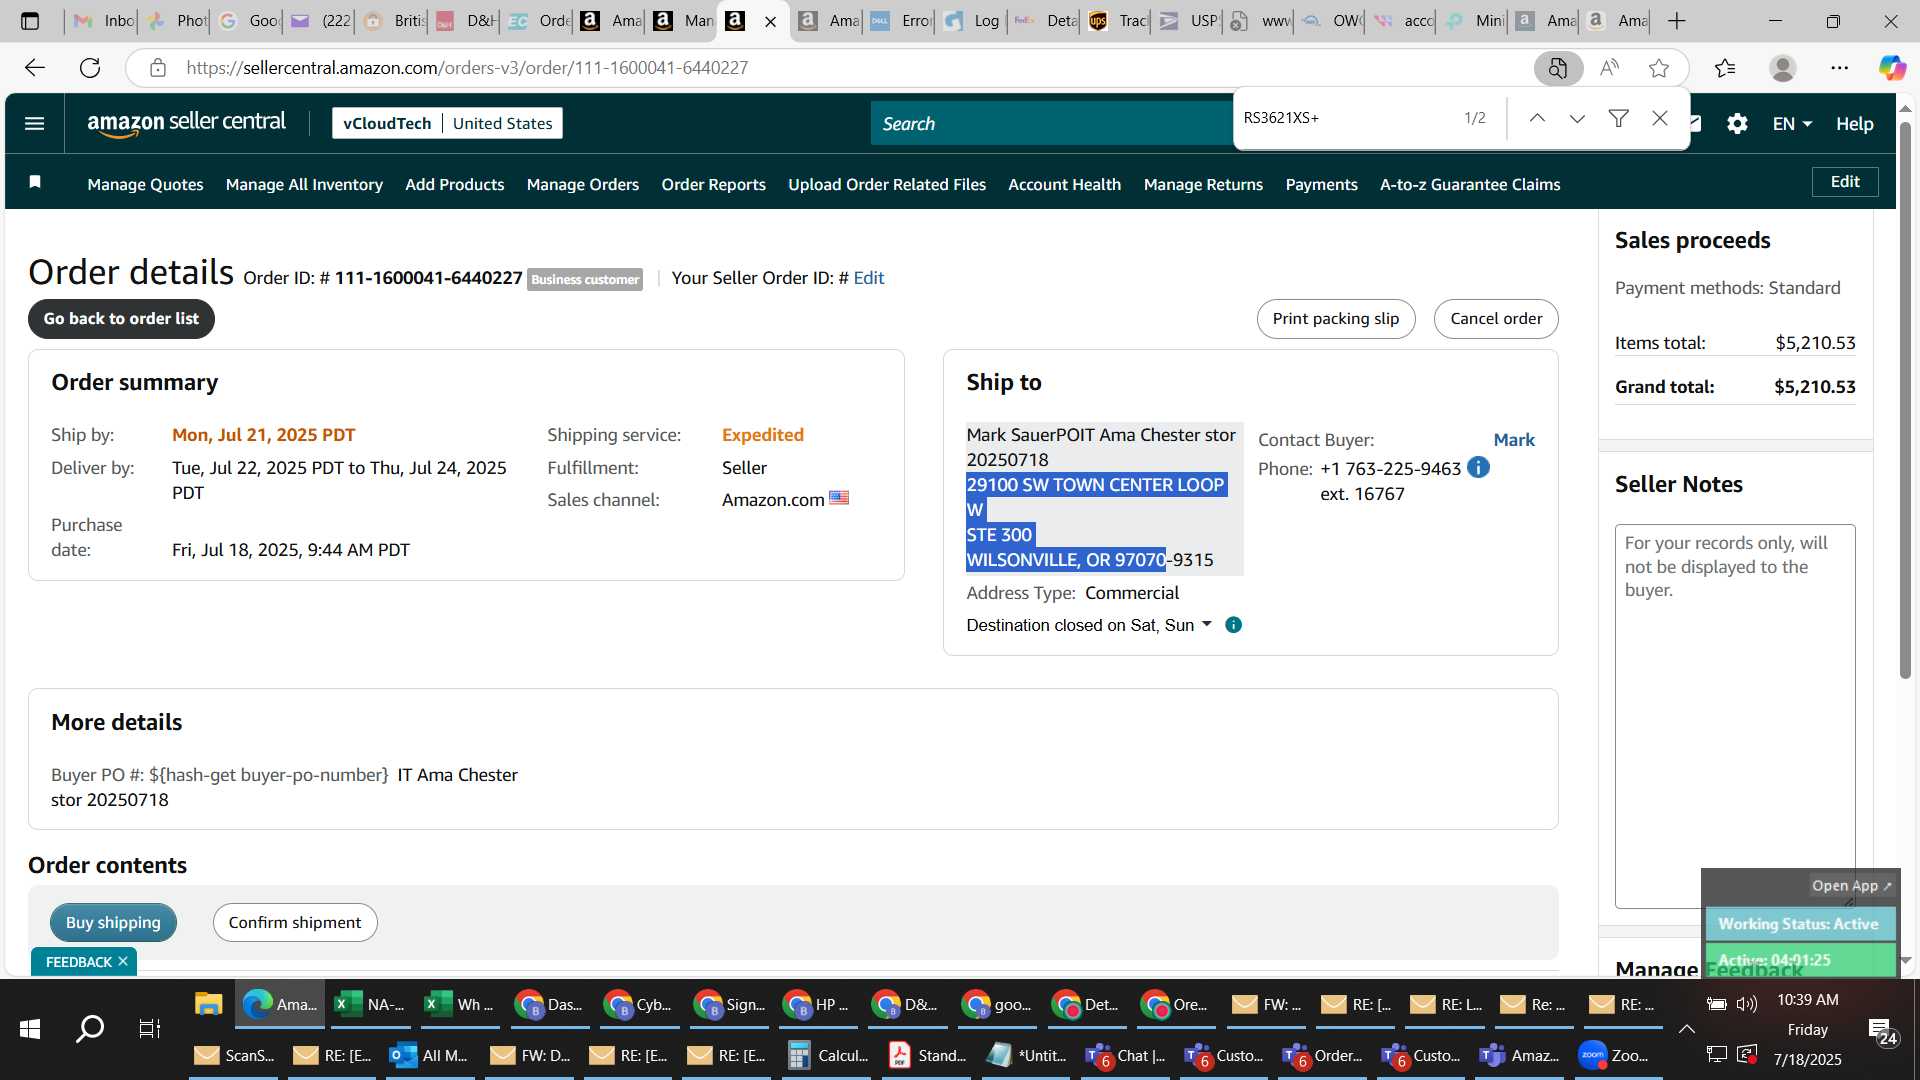Image resolution: width=1920 pixels, height=1080 pixels.
Task: Open File Explorer from taskbar
Action: [208, 1004]
